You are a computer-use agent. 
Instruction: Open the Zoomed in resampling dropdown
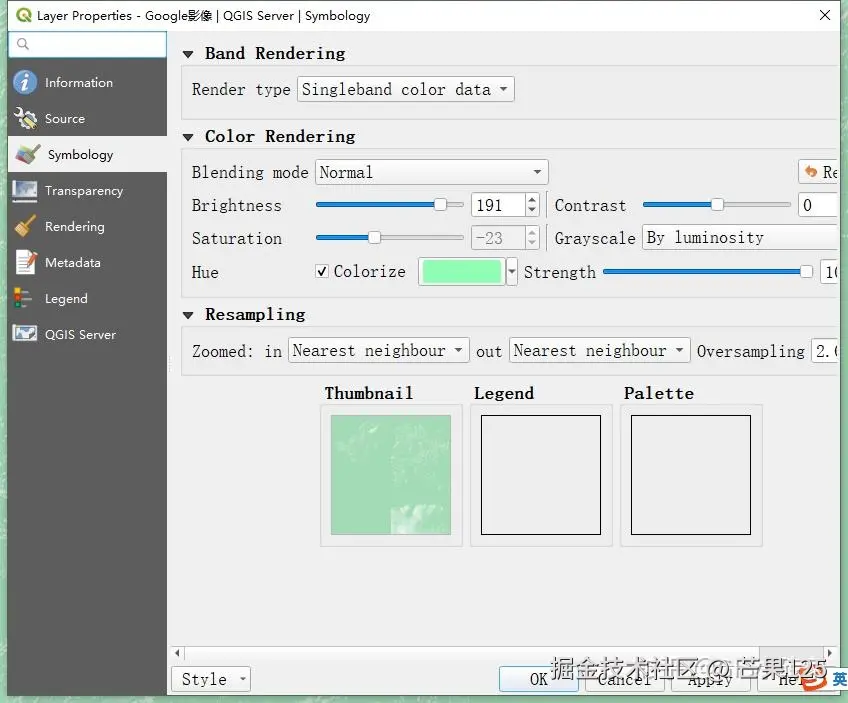coord(379,350)
